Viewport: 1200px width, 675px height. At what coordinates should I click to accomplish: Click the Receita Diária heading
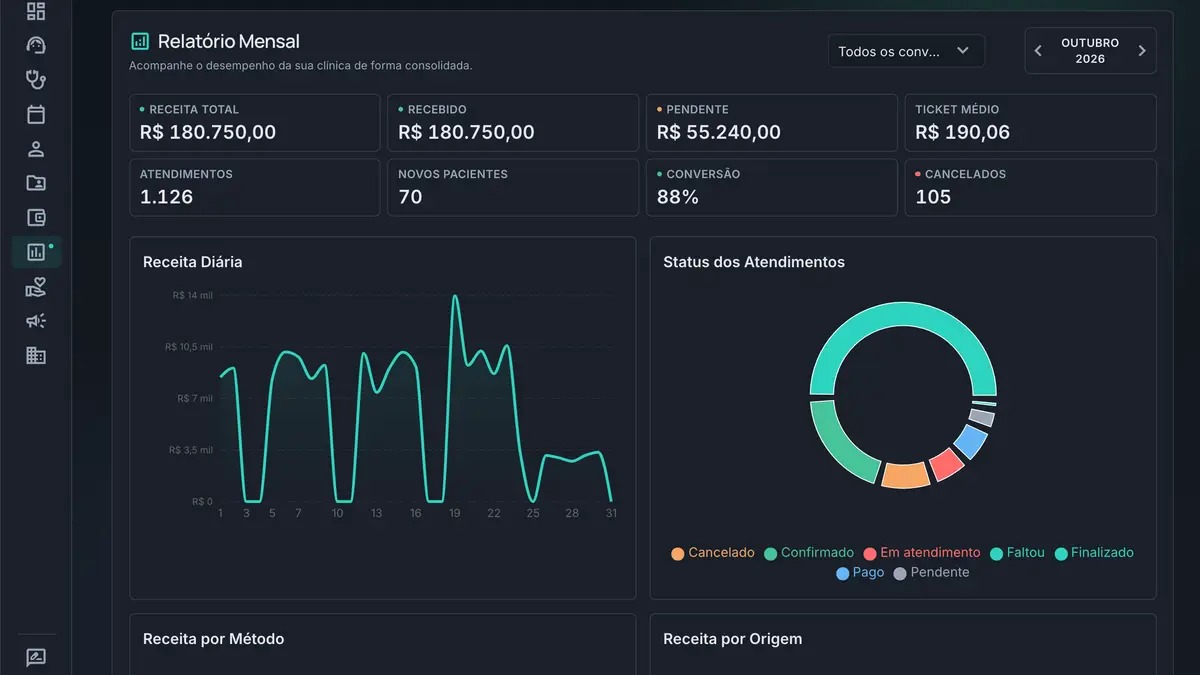click(193, 262)
